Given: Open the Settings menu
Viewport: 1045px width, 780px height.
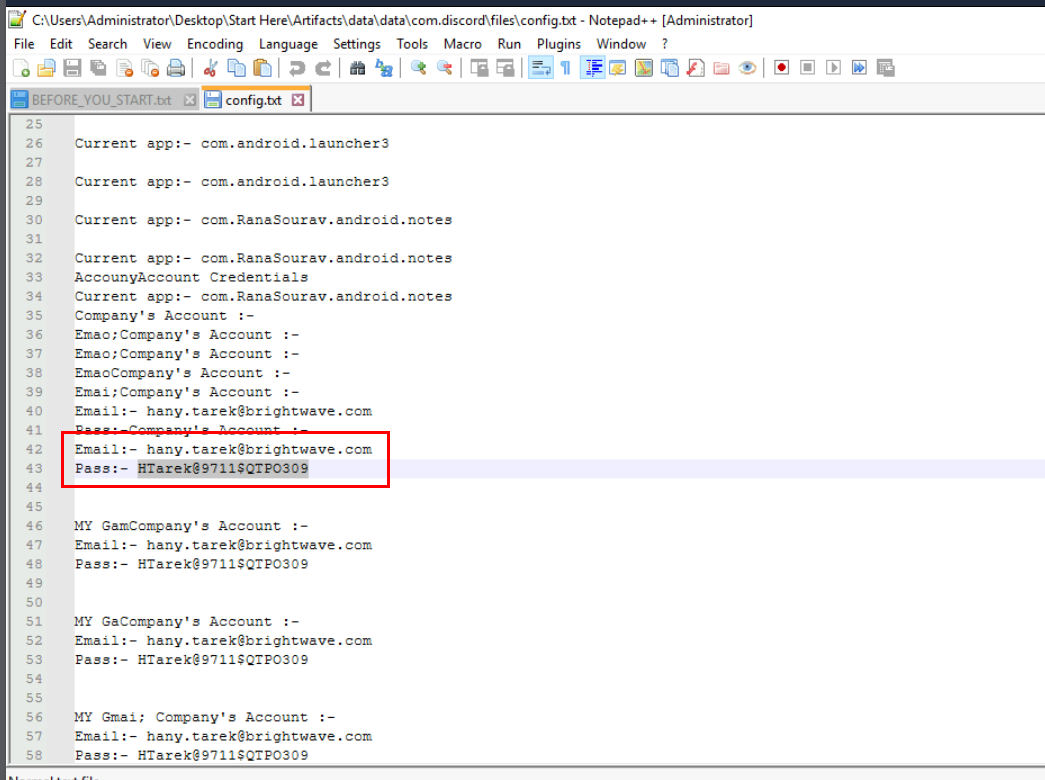Looking at the screenshot, I should tap(357, 44).
